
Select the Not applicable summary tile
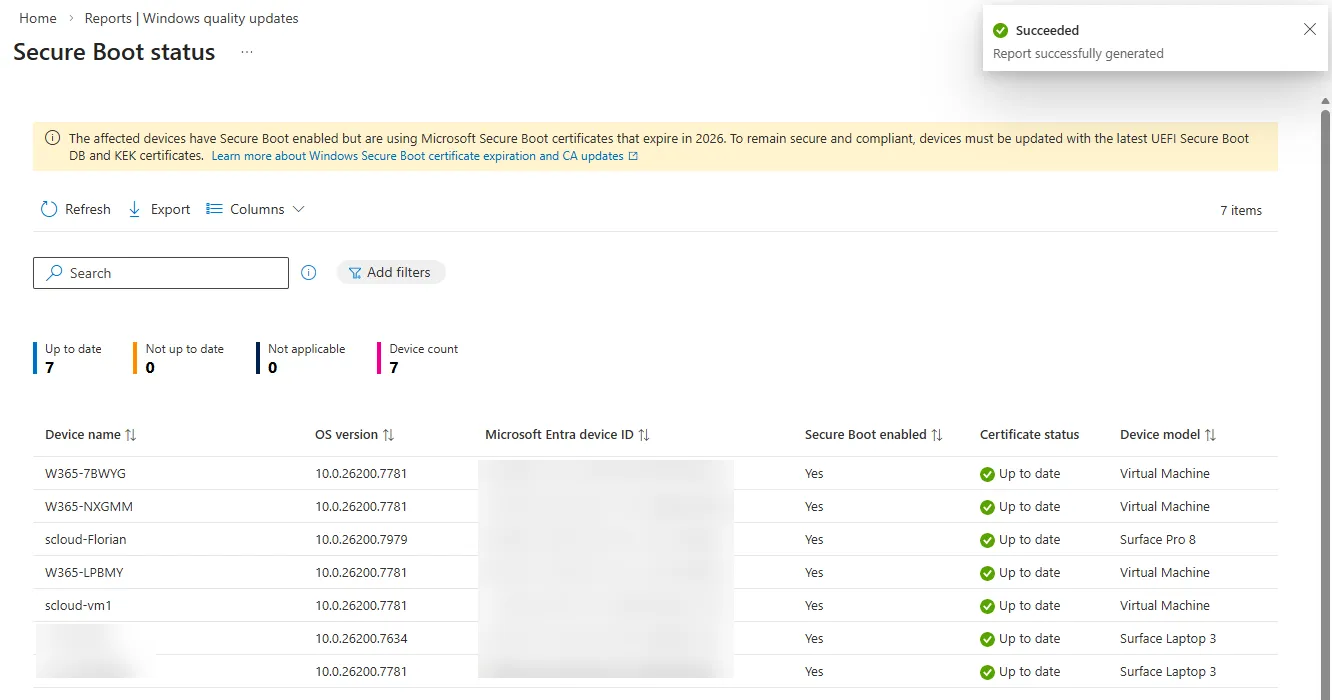click(x=301, y=358)
